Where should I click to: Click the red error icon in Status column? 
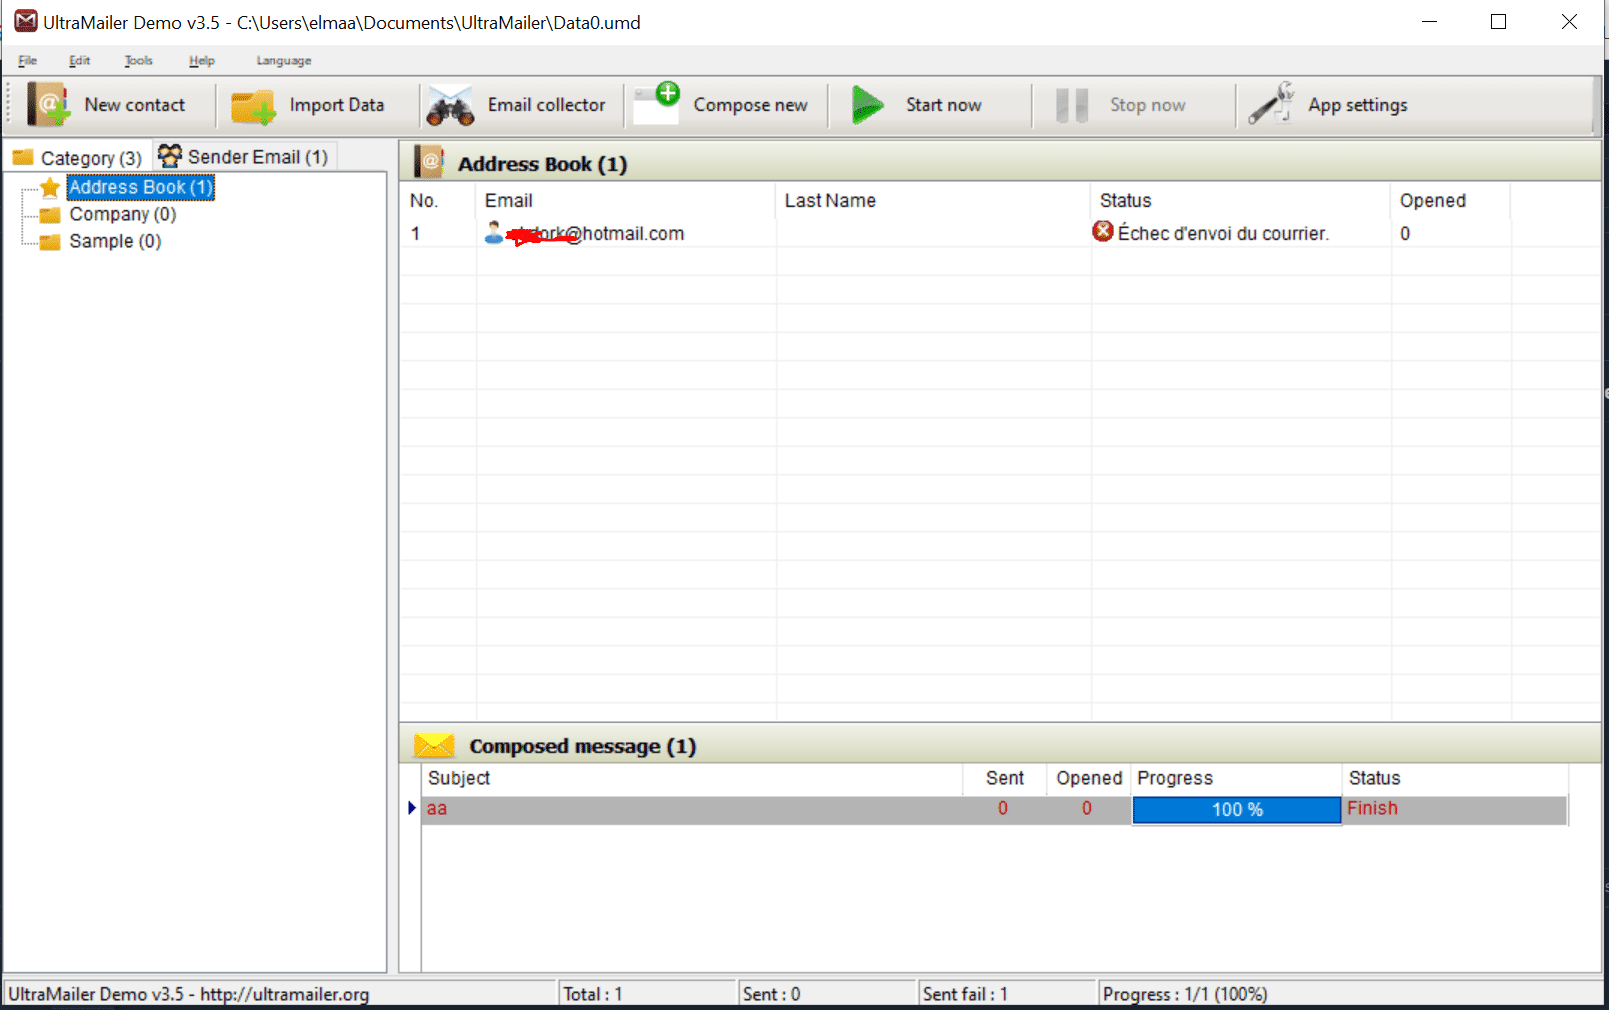click(x=1103, y=232)
